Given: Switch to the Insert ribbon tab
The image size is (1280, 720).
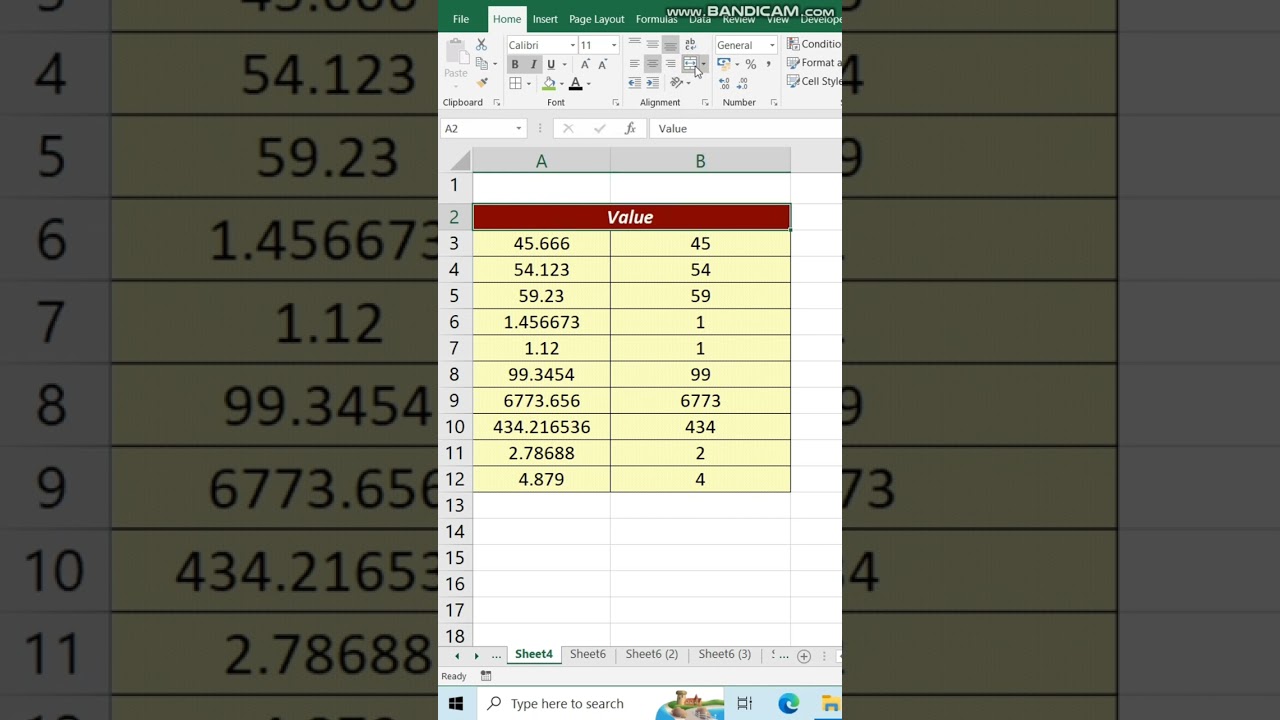Looking at the screenshot, I should point(545,19).
